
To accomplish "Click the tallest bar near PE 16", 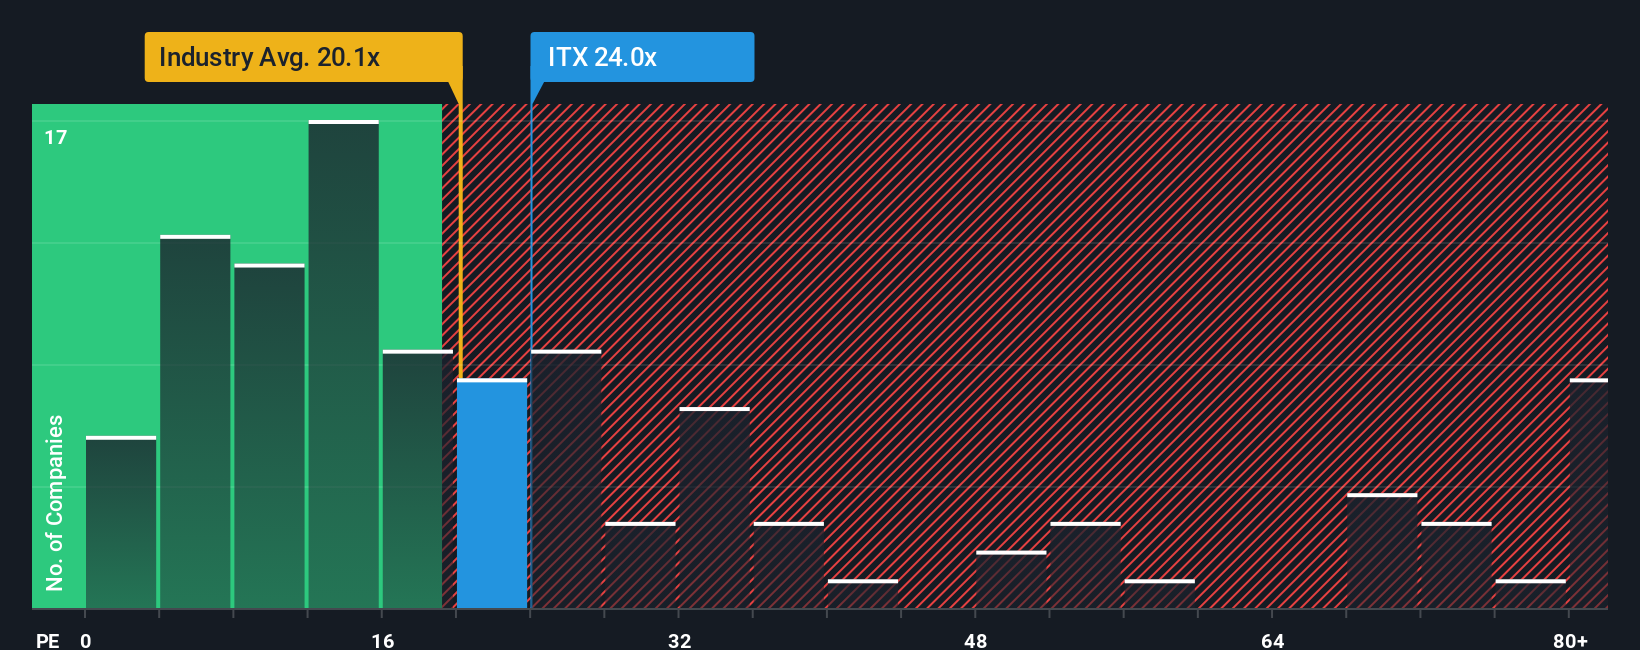I will pos(344,365).
